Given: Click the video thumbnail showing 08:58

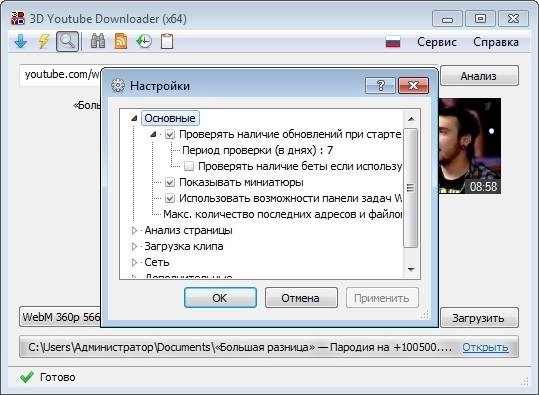Looking at the screenshot, I should [470, 146].
